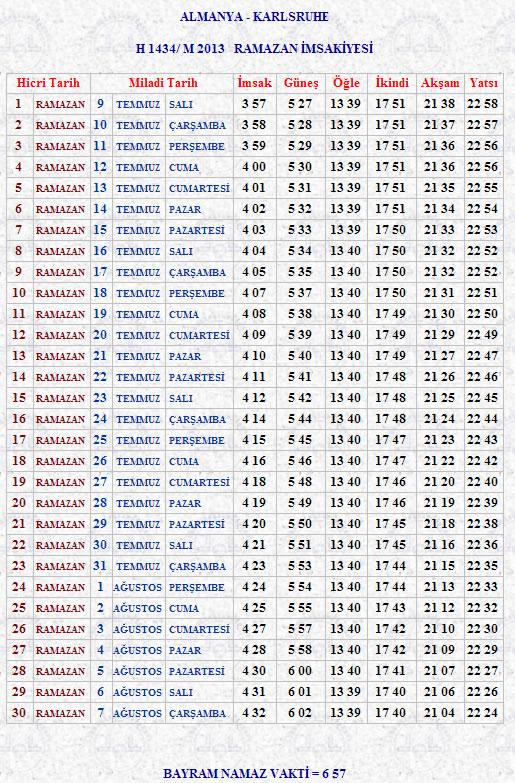Click the 1 AĞUSTOS PERŞEMBE date cell
Viewport: 515px width, 783px height.
161,587
